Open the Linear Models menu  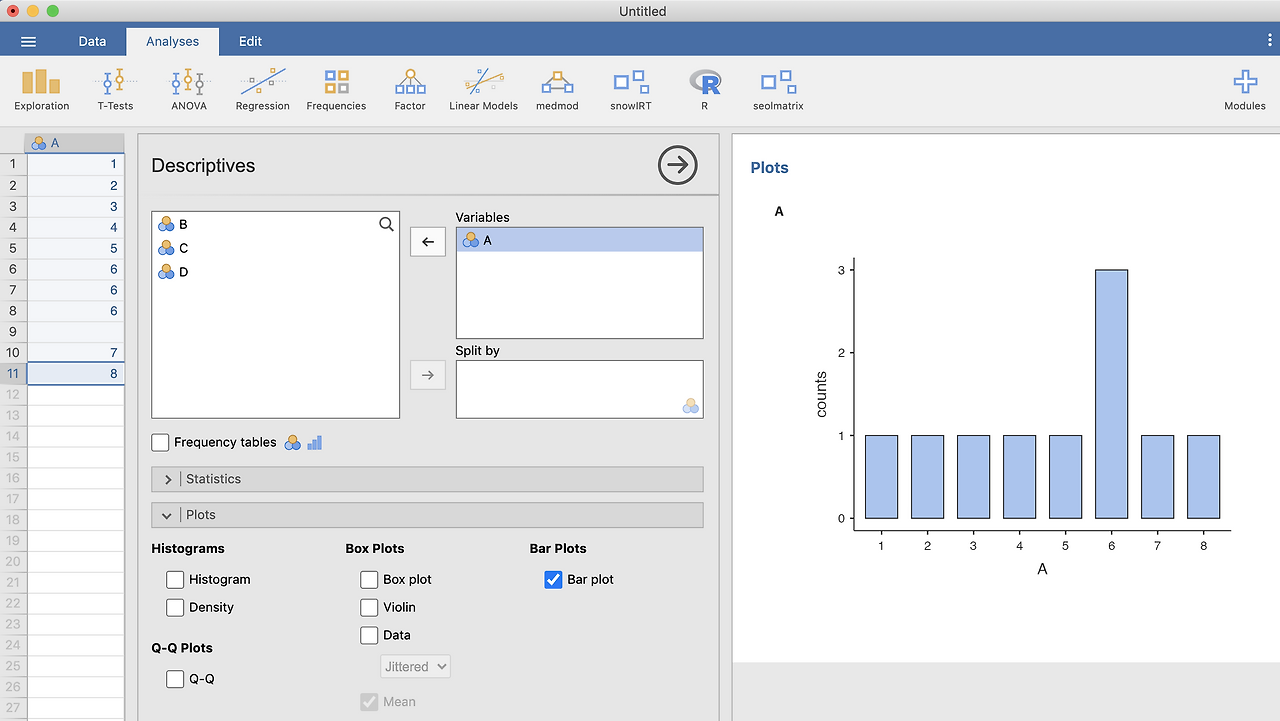[484, 90]
